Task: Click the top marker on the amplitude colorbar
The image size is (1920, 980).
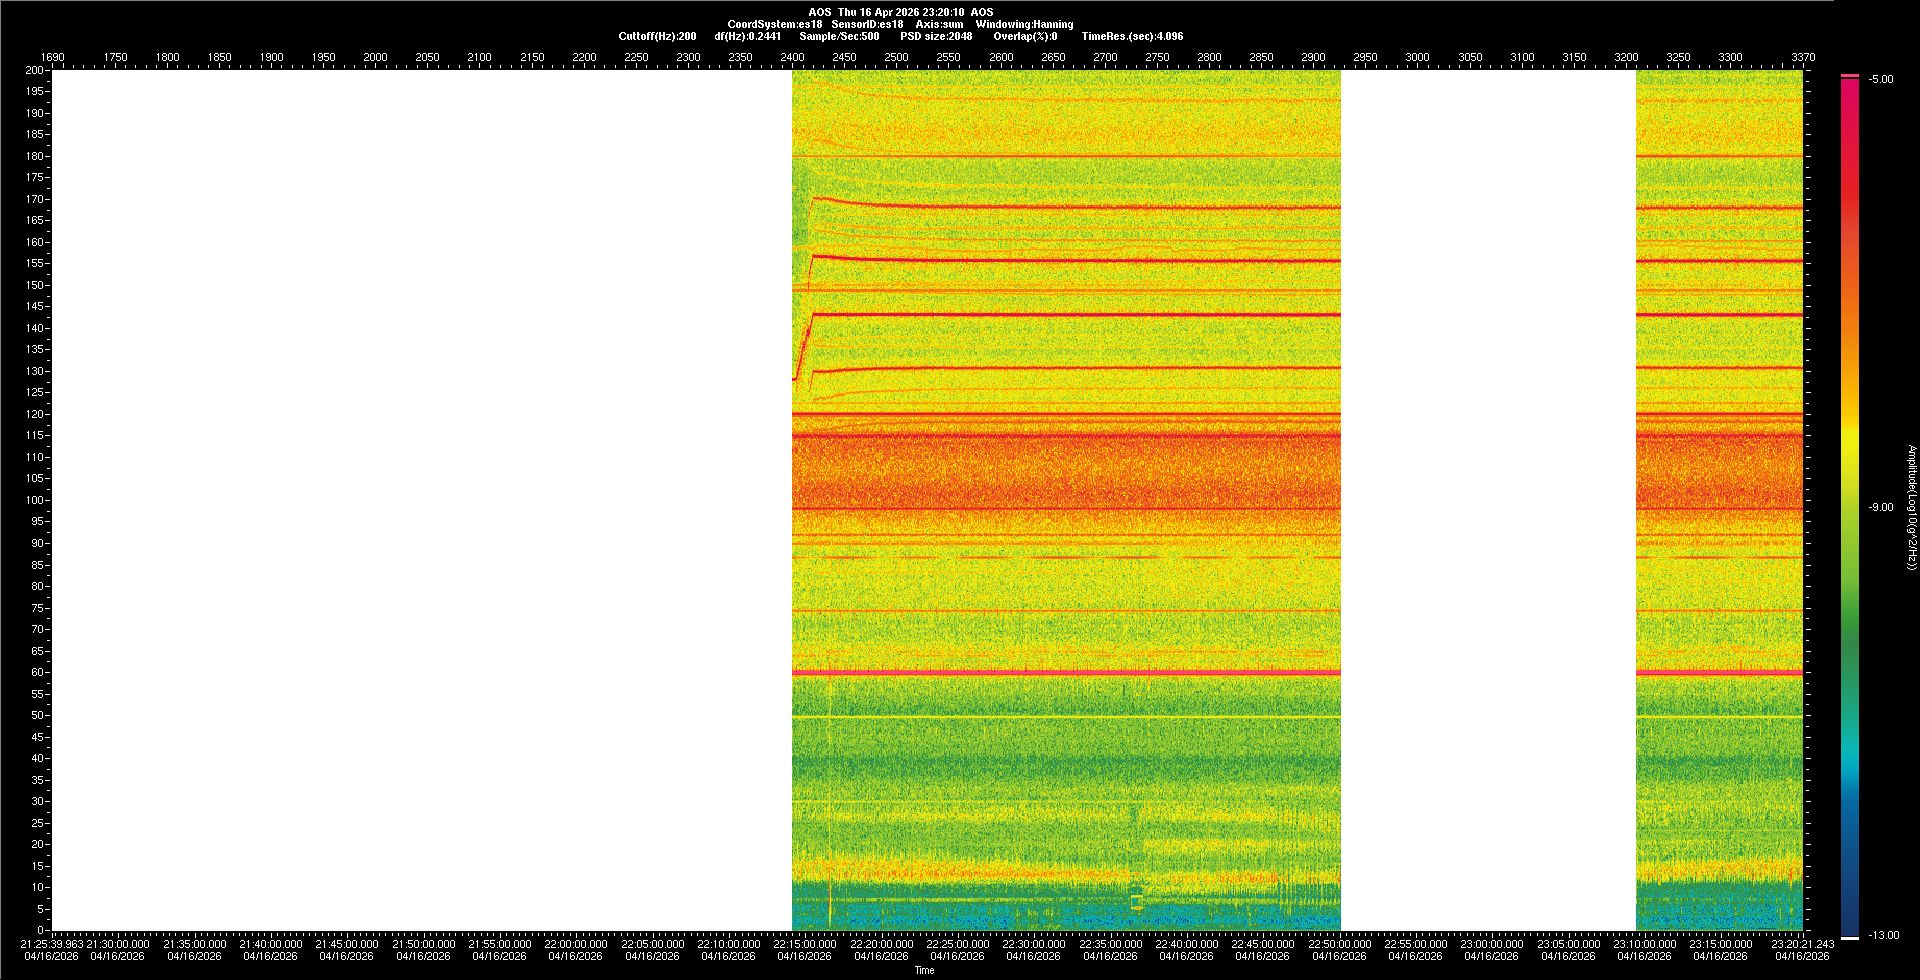Action: tap(1849, 76)
